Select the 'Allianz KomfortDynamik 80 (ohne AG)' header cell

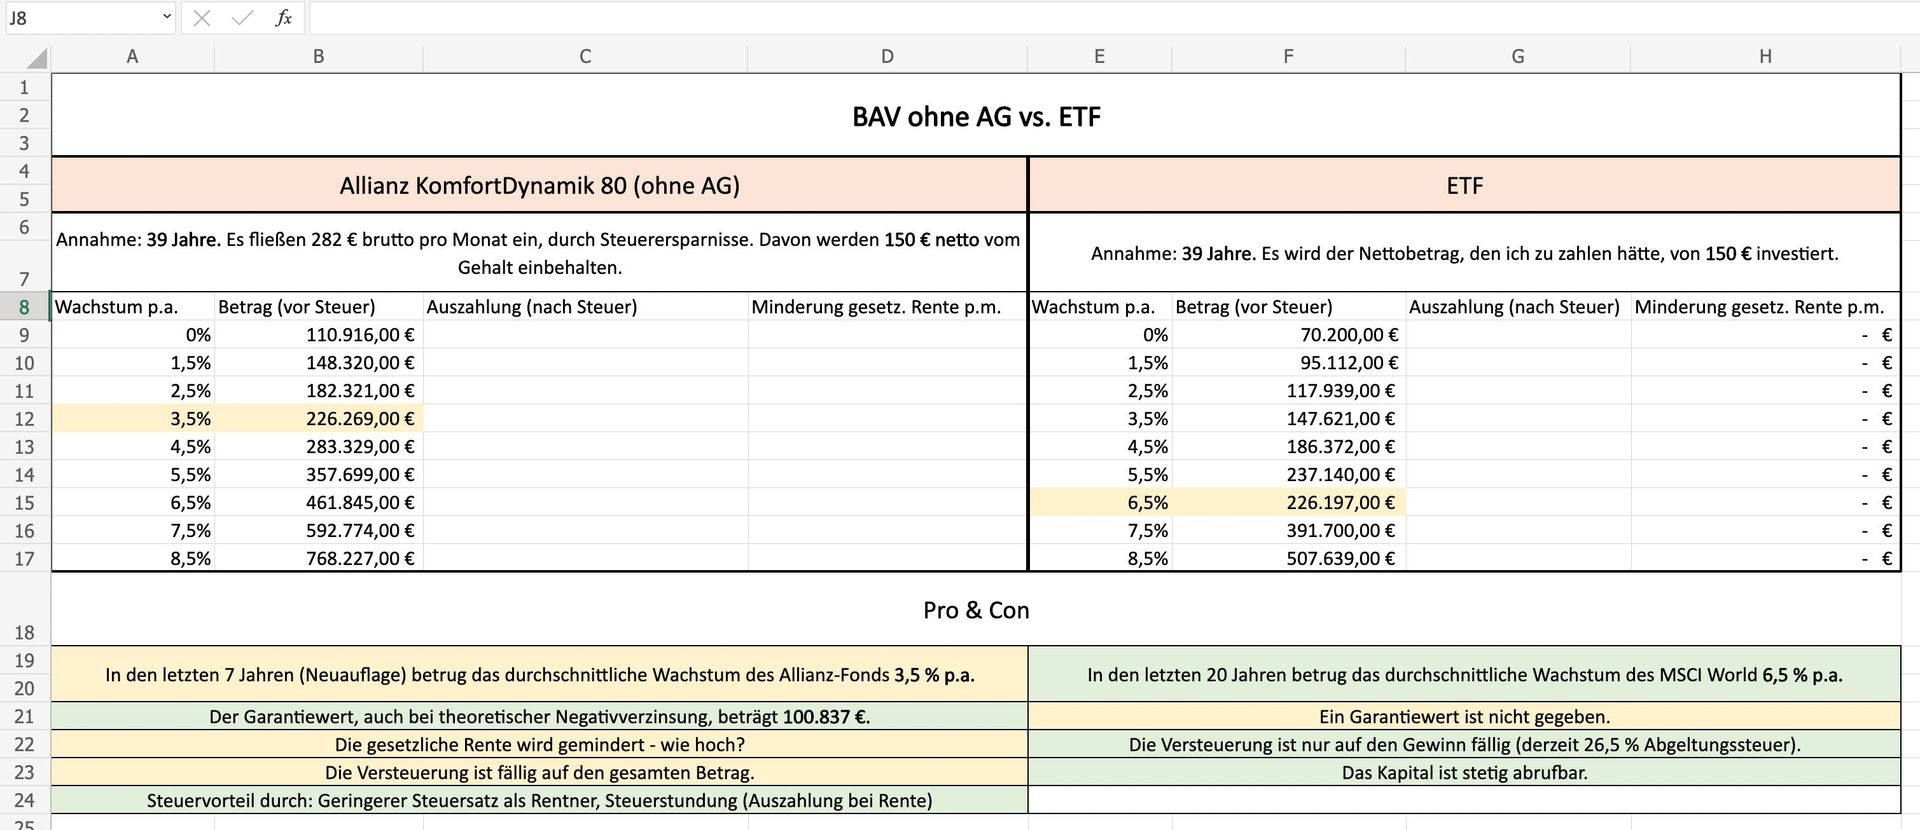pos(539,186)
